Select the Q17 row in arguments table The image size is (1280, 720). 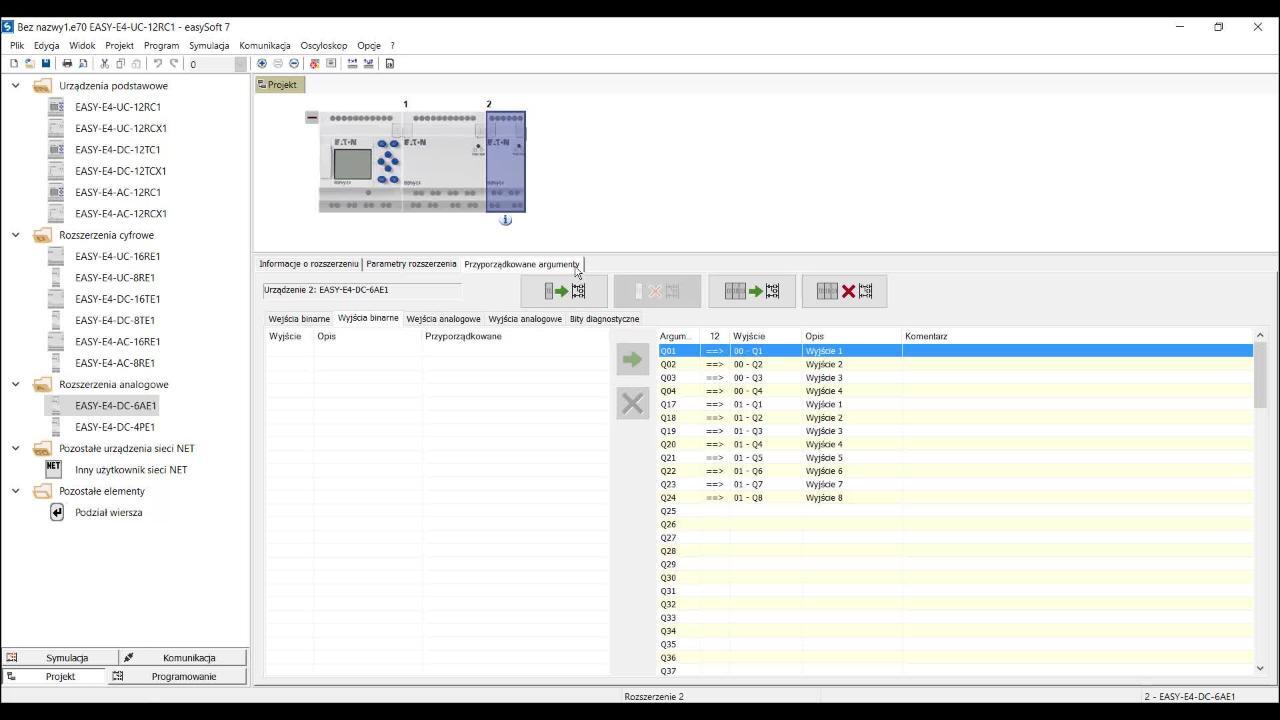pyautogui.click(x=668, y=405)
